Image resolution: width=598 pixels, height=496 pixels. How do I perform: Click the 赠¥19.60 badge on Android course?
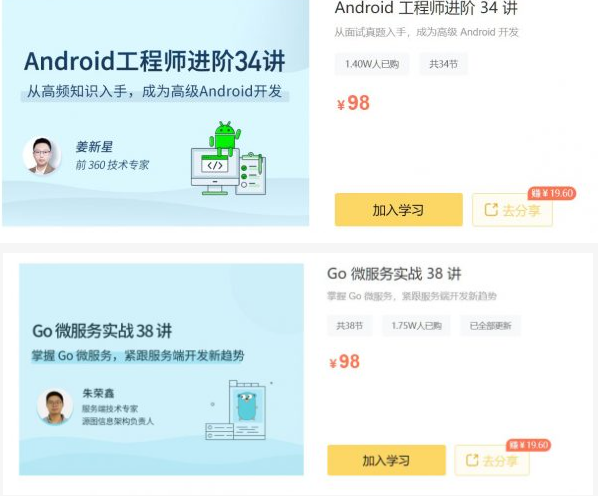(x=552, y=193)
